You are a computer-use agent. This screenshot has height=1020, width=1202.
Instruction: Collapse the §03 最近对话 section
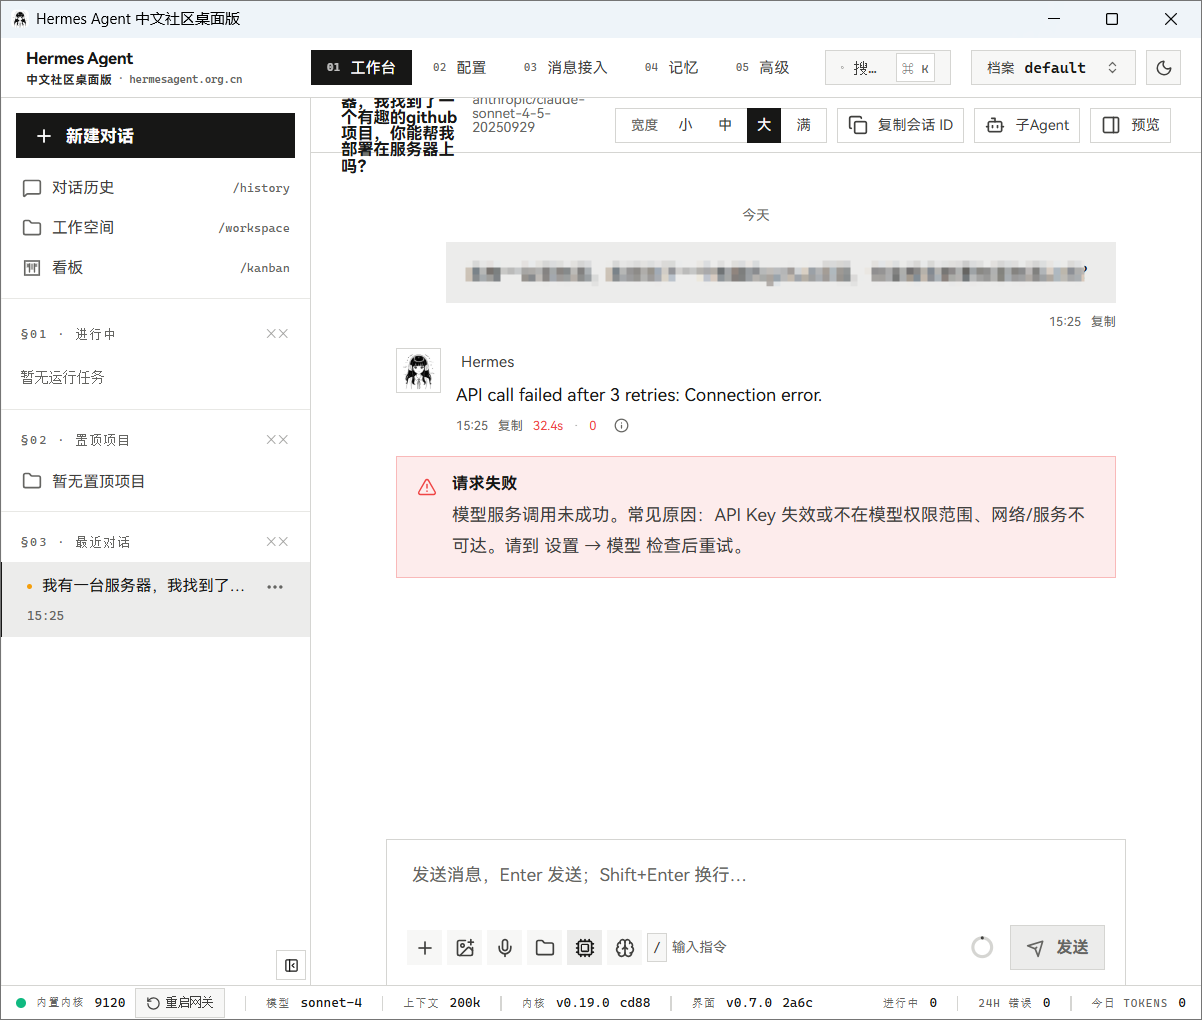point(277,542)
